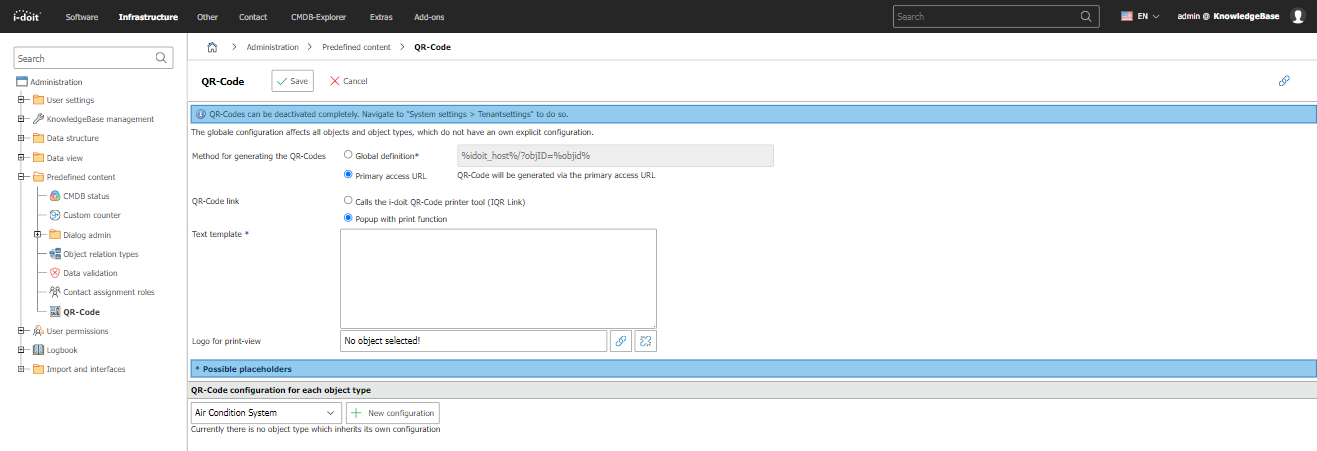Click the CMDB status icon
Viewport: 1317px width, 451px height.
coord(55,196)
